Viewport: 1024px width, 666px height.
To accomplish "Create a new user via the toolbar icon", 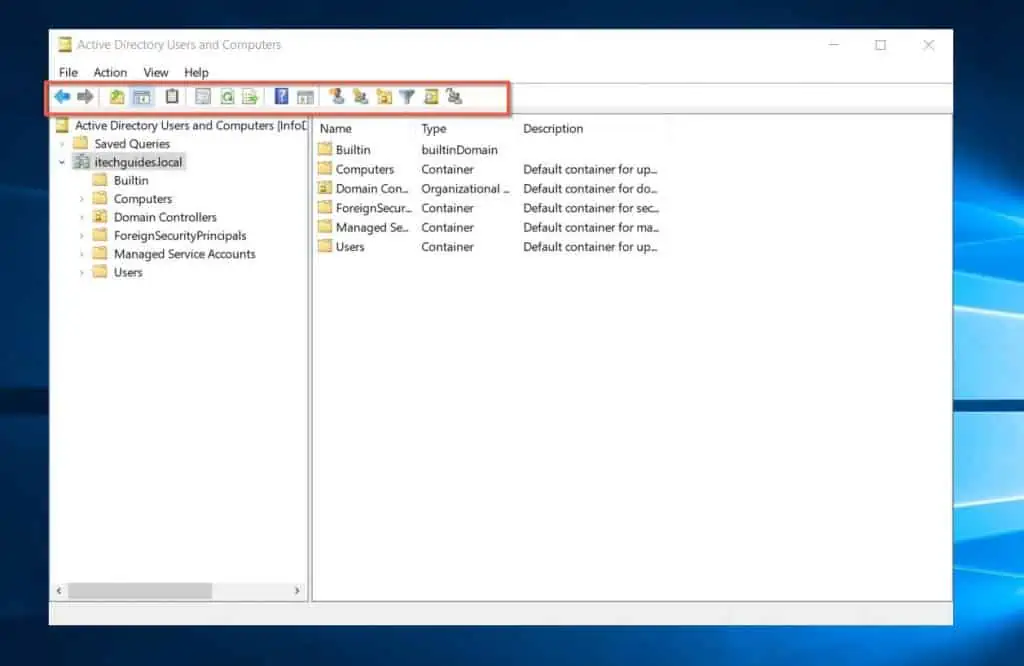I will tap(336, 97).
